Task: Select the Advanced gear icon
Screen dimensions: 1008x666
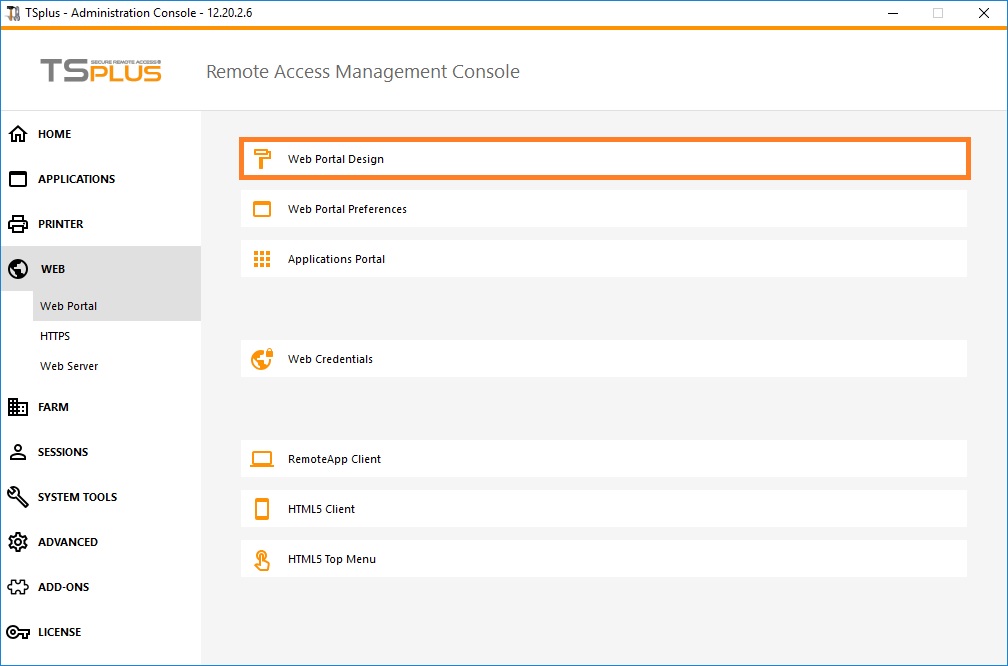Action: [x=18, y=542]
